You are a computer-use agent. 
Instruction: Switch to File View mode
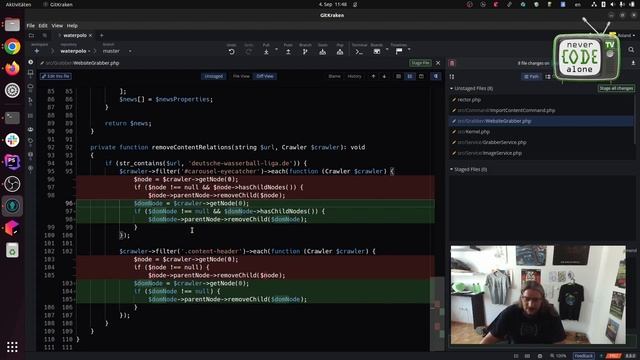coord(241,76)
